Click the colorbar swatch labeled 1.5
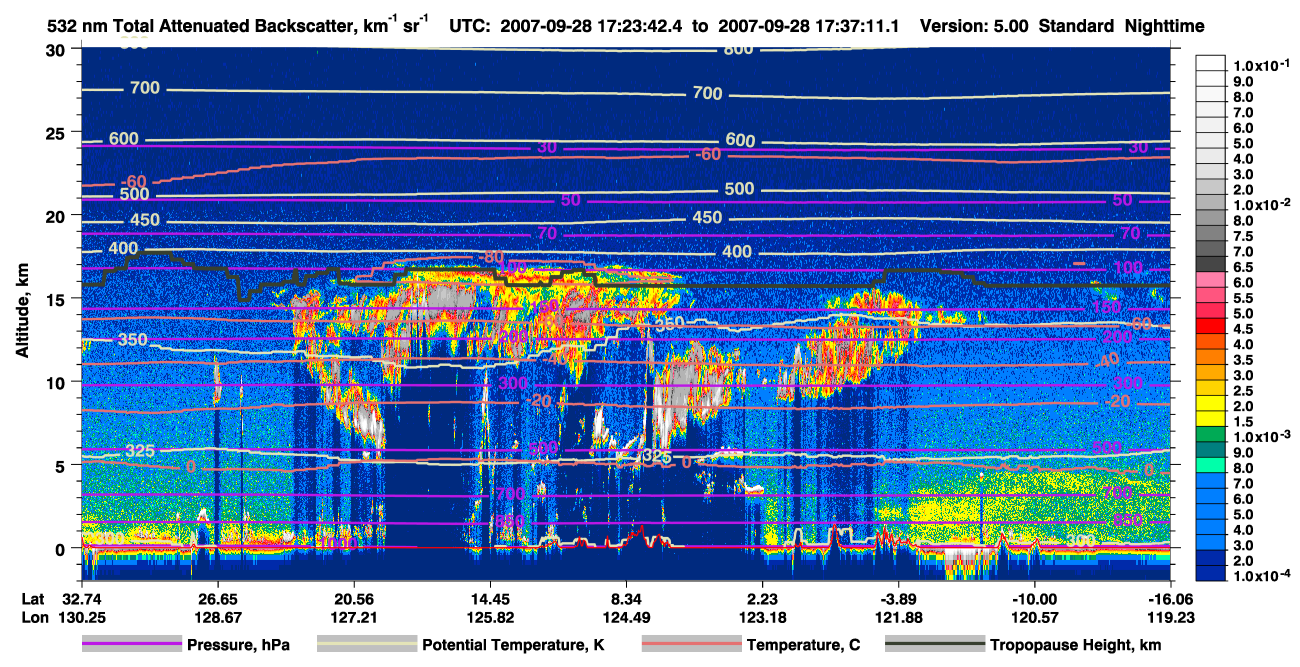This screenshot has height=667, width=1300. point(1211,421)
